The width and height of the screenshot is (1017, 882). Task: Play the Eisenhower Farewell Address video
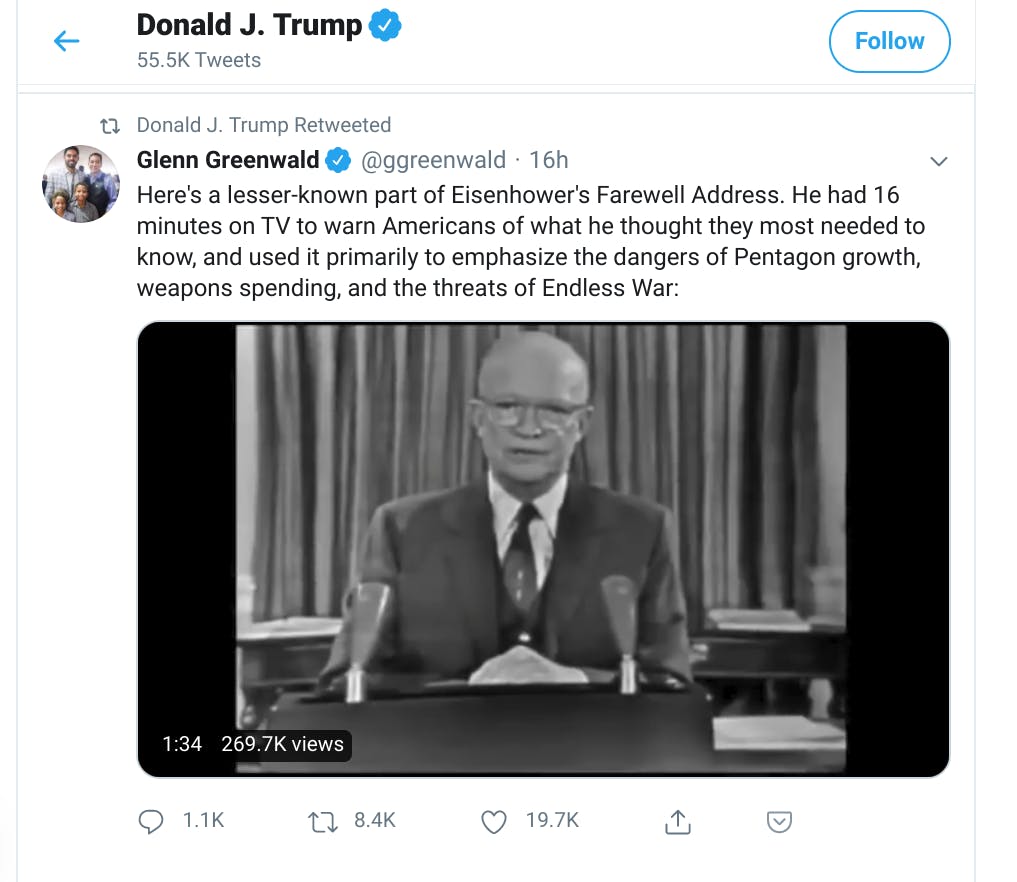[x=543, y=549]
